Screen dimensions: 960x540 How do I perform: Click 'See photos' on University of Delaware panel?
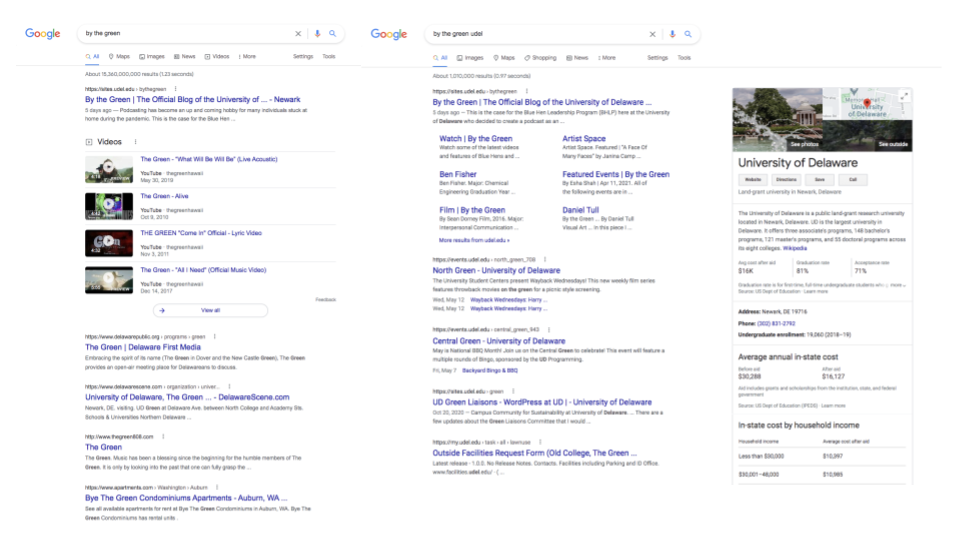coord(804,144)
